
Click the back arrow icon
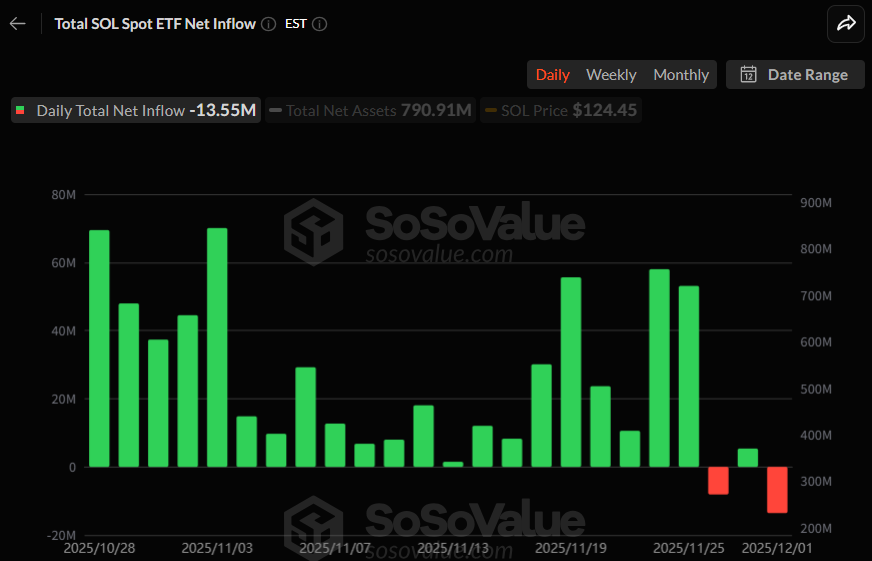pos(17,24)
